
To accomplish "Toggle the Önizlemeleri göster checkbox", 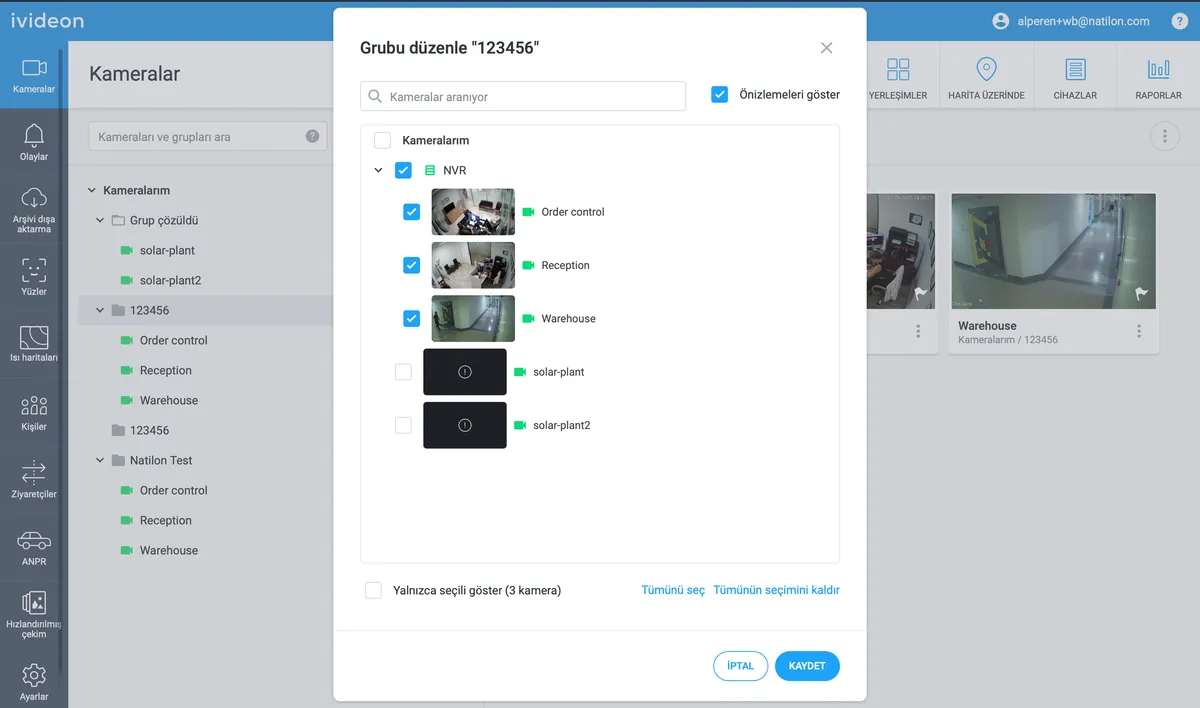I will pos(719,94).
